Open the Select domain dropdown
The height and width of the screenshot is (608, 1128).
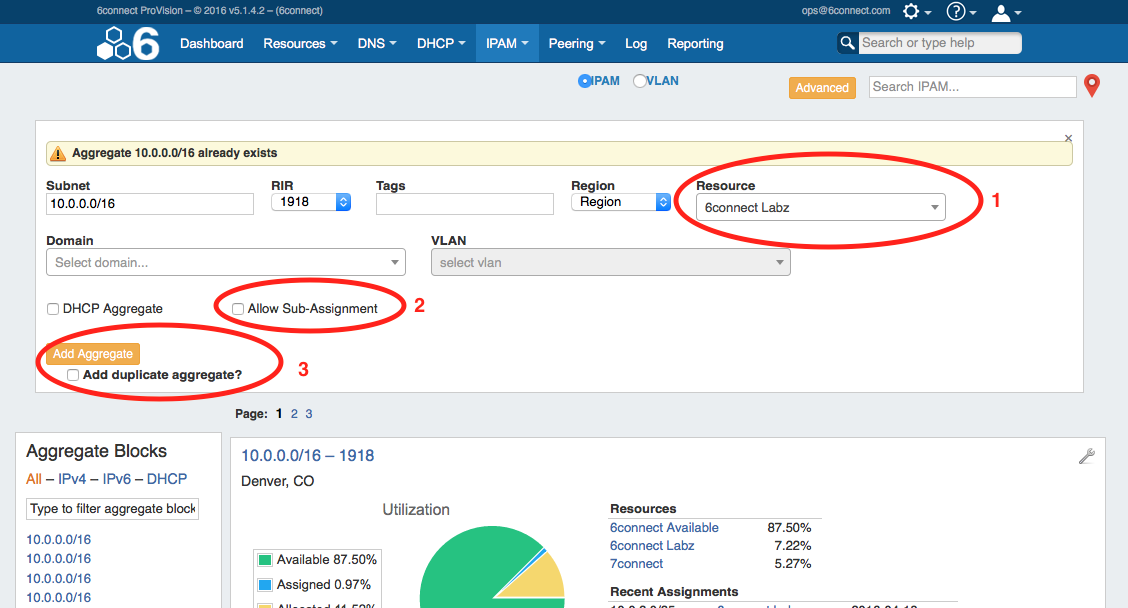(x=225, y=263)
